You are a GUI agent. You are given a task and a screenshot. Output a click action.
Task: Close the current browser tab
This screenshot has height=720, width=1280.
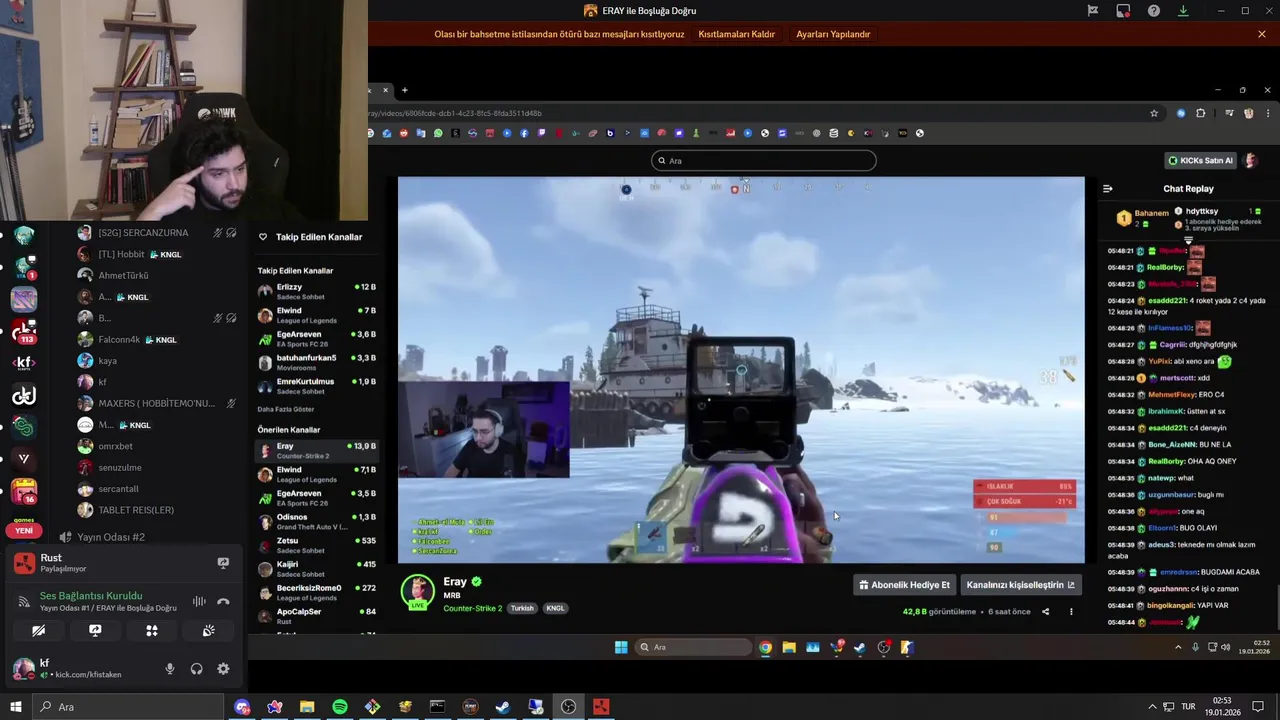point(385,90)
